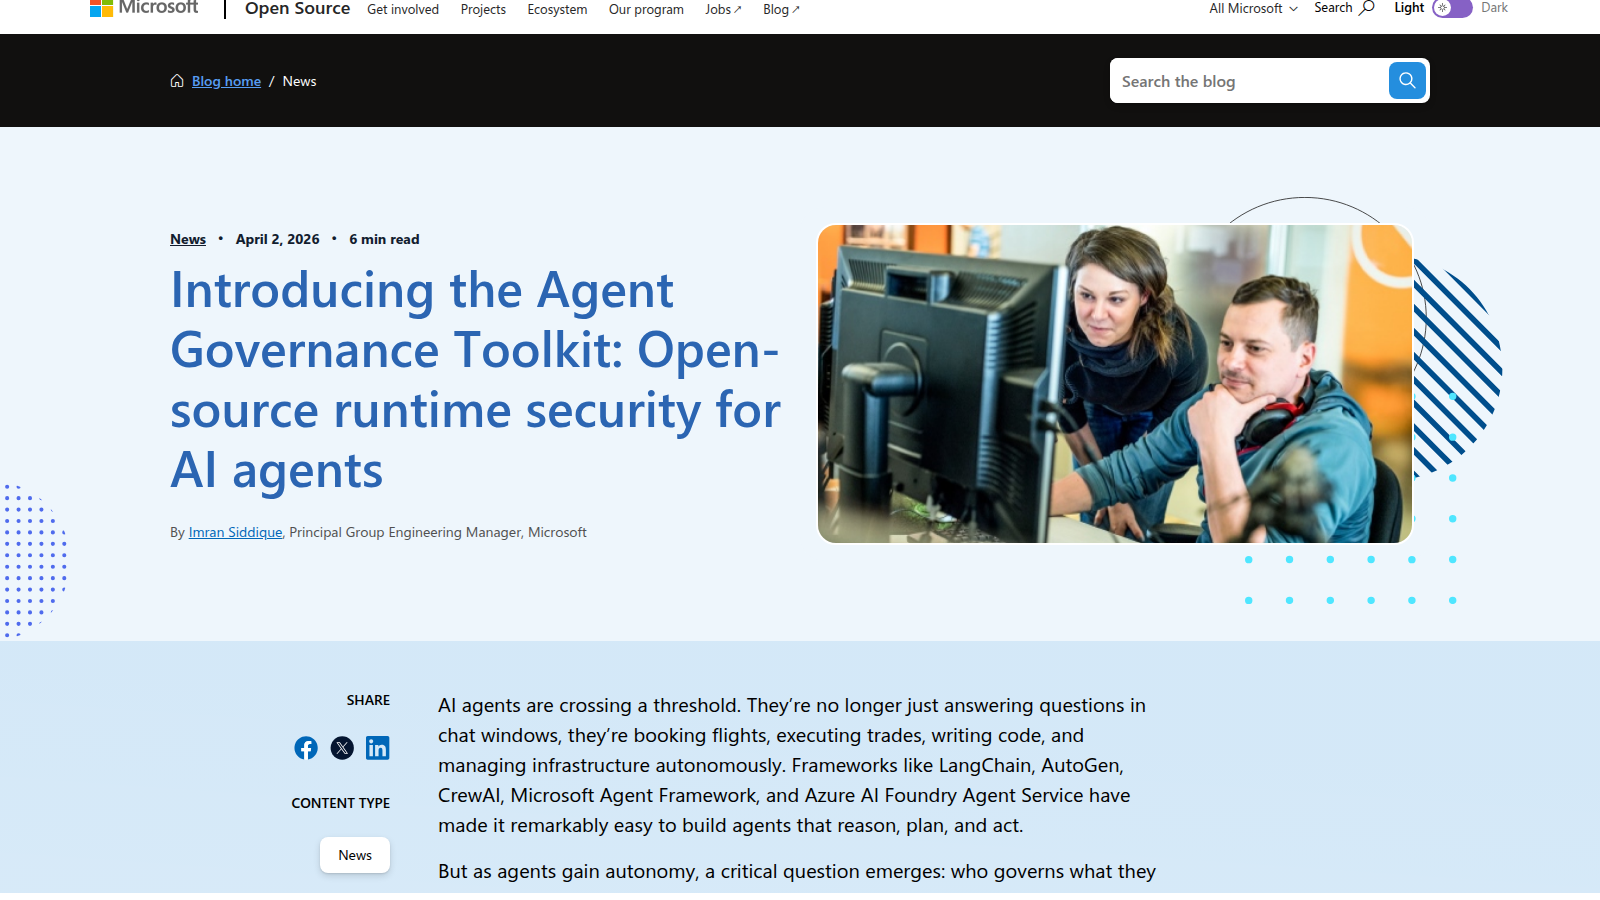
Task: Go to Projects in the navigation
Action: [483, 9]
